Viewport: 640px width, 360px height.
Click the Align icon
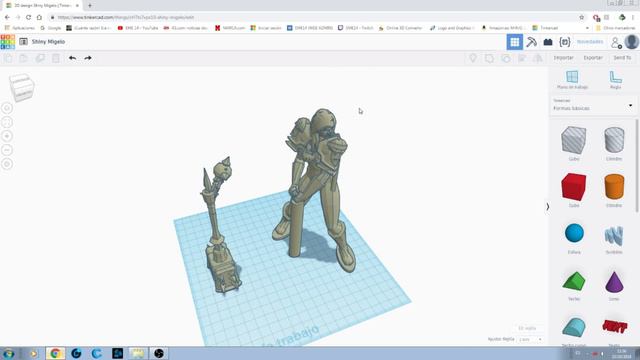tap(522, 58)
